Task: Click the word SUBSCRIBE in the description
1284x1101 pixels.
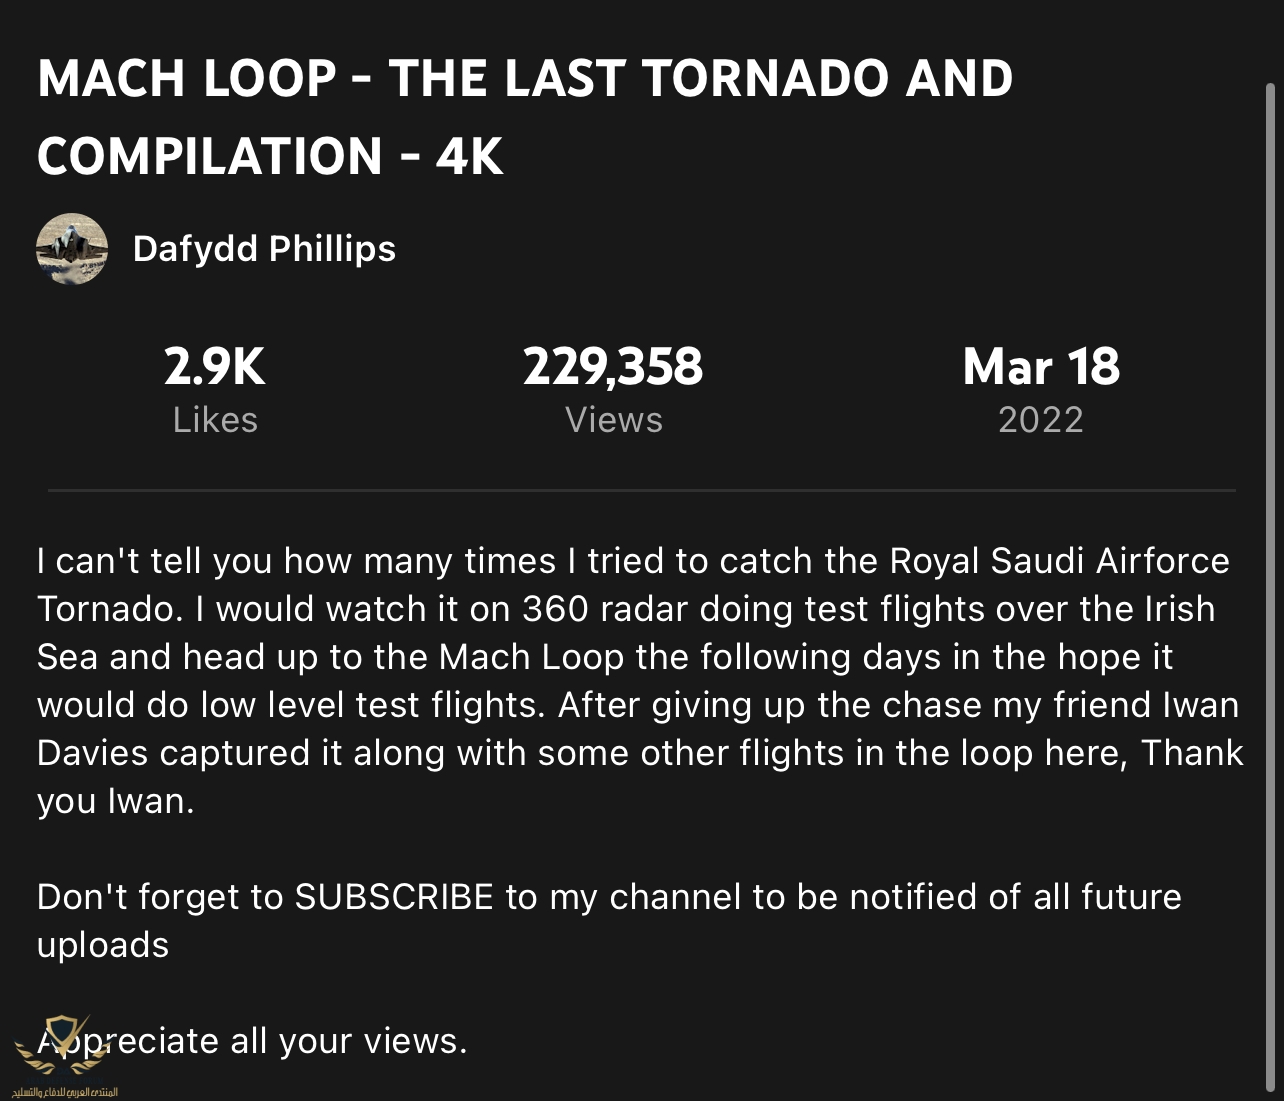Action: (394, 897)
